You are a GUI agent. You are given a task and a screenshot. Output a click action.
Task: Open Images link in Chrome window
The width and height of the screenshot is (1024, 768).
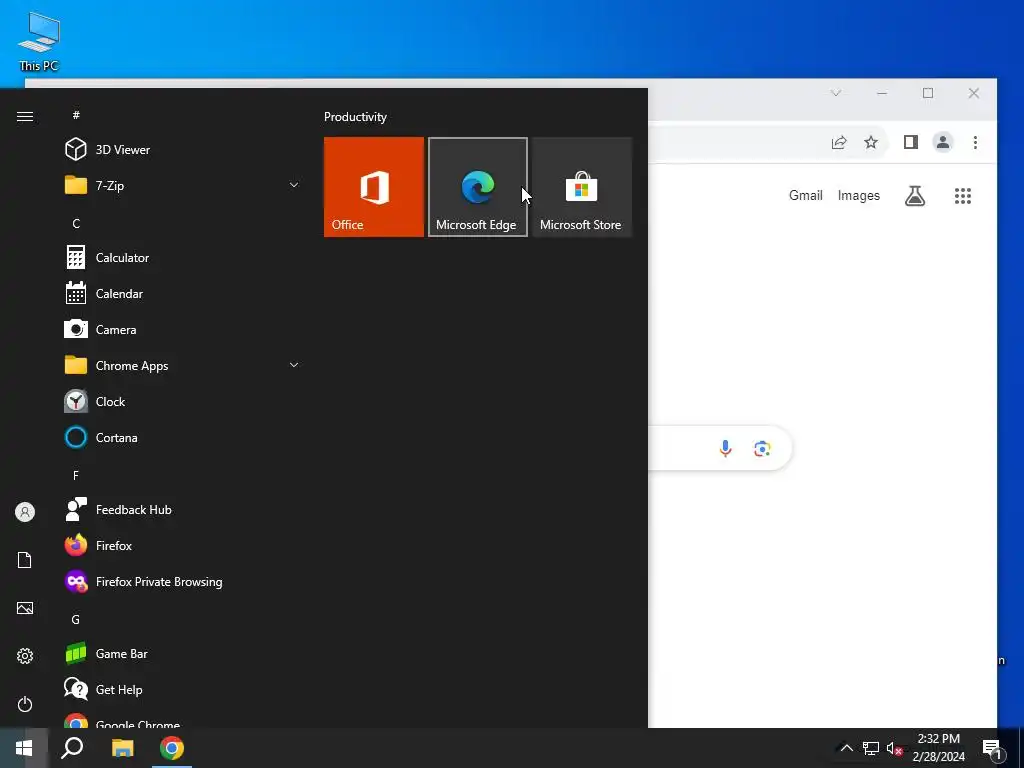click(859, 195)
